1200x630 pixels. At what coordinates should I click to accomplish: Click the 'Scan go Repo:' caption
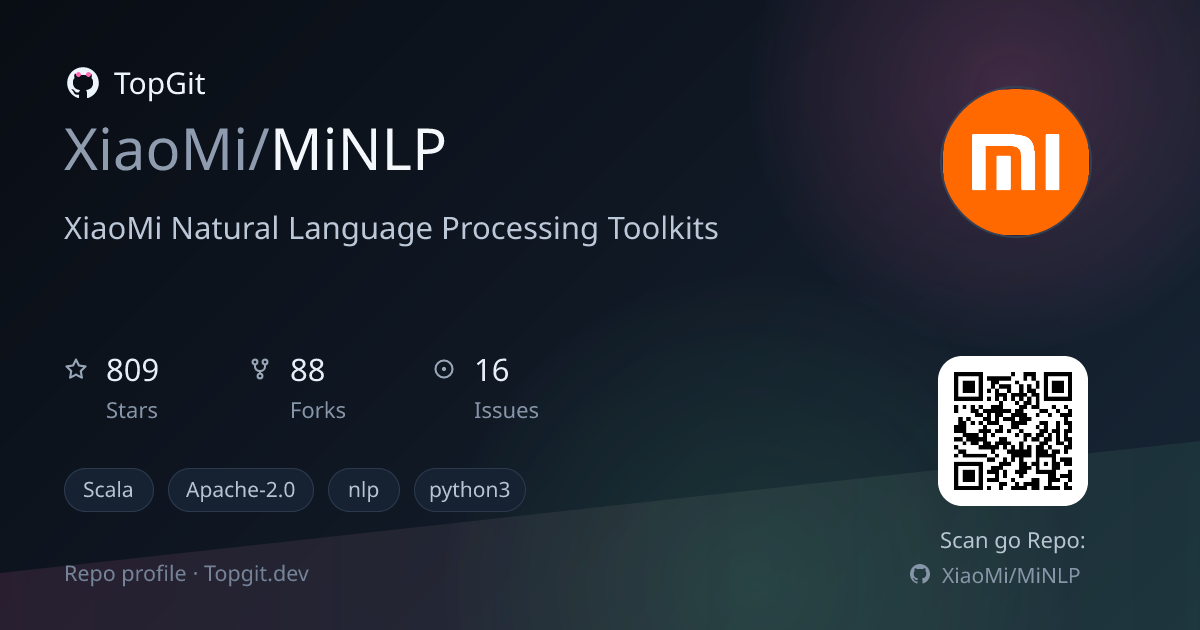point(1013,541)
